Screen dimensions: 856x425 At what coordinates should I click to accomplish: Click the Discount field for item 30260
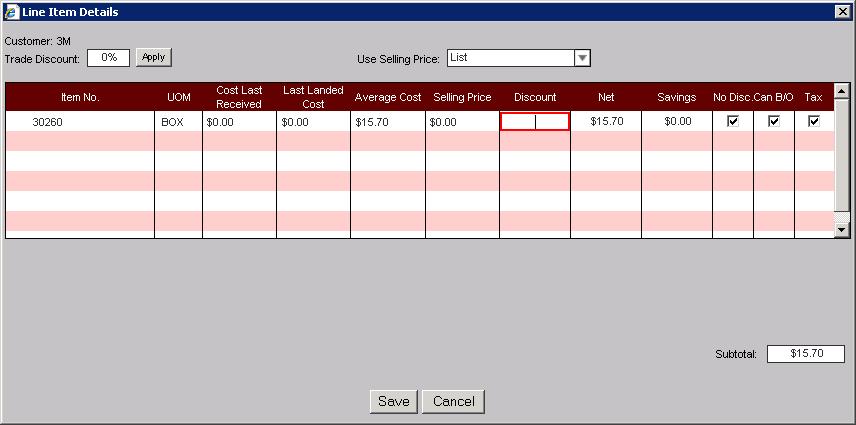pyautogui.click(x=535, y=122)
